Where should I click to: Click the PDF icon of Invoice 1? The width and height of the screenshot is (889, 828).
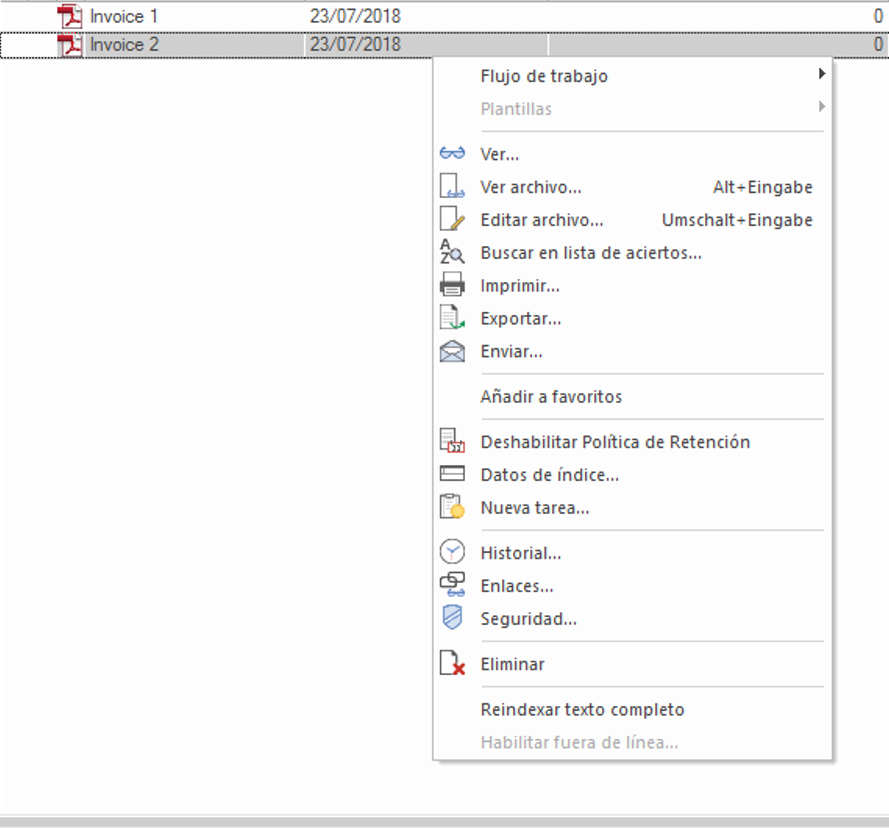point(70,16)
